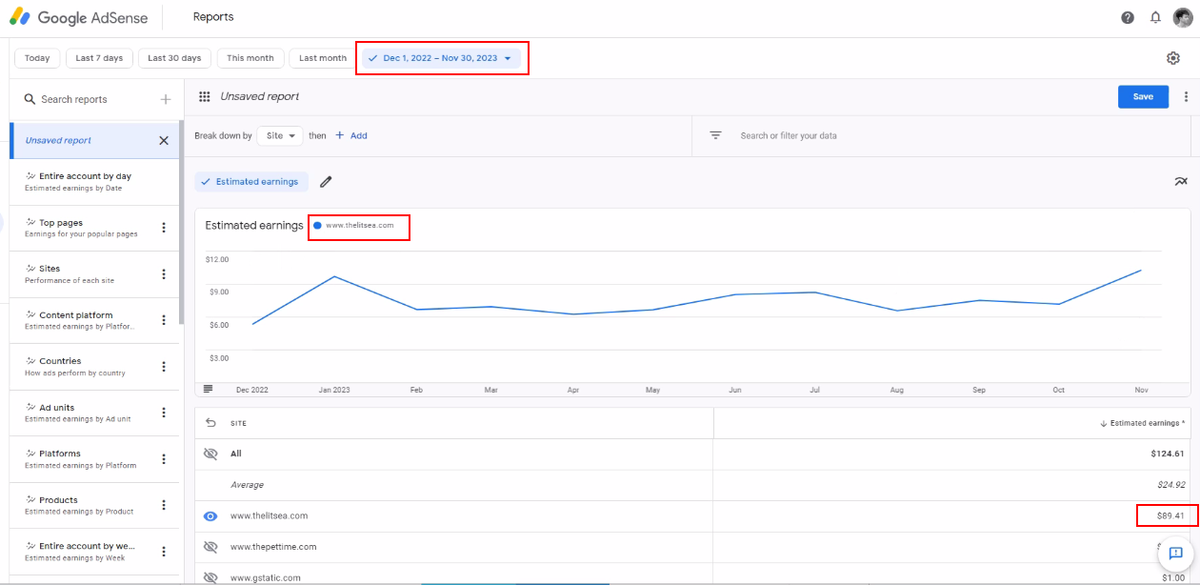Open the Sites report options menu
Image resolution: width=1200 pixels, height=585 pixels.
(164, 274)
